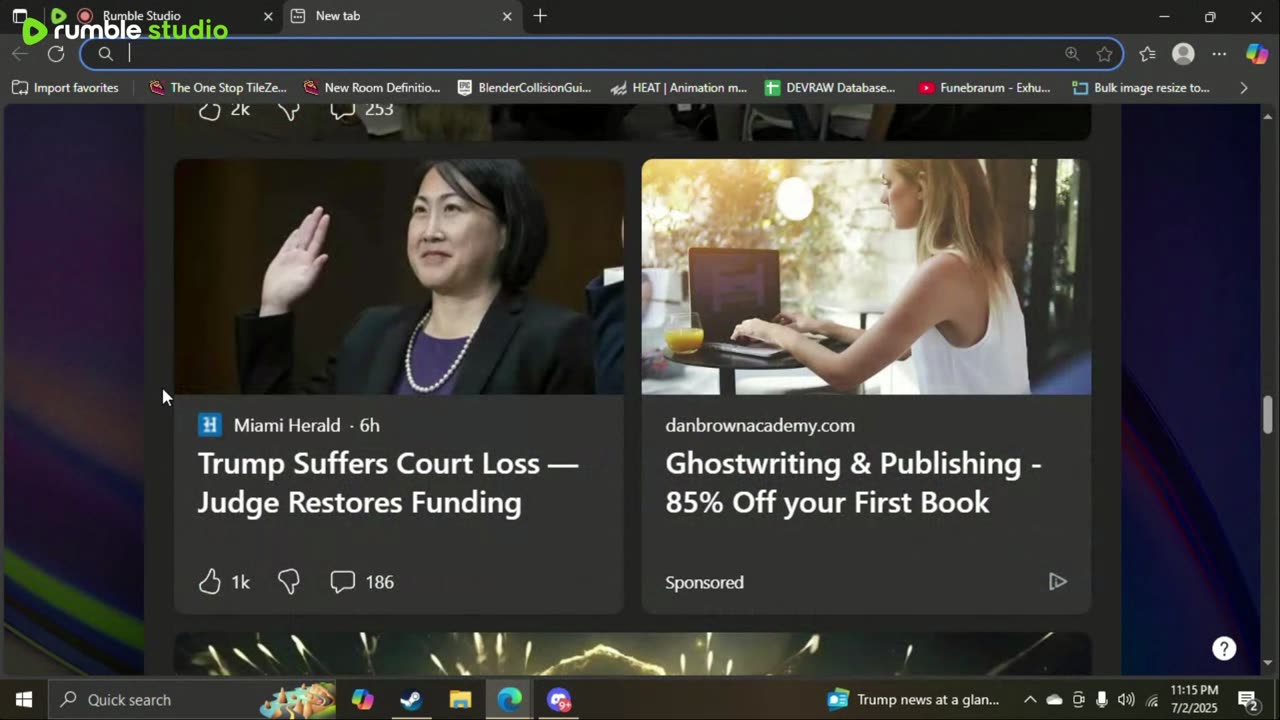1280x720 pixels.
Task: Open the ghostwriting ad image
Action: point(866,277)
